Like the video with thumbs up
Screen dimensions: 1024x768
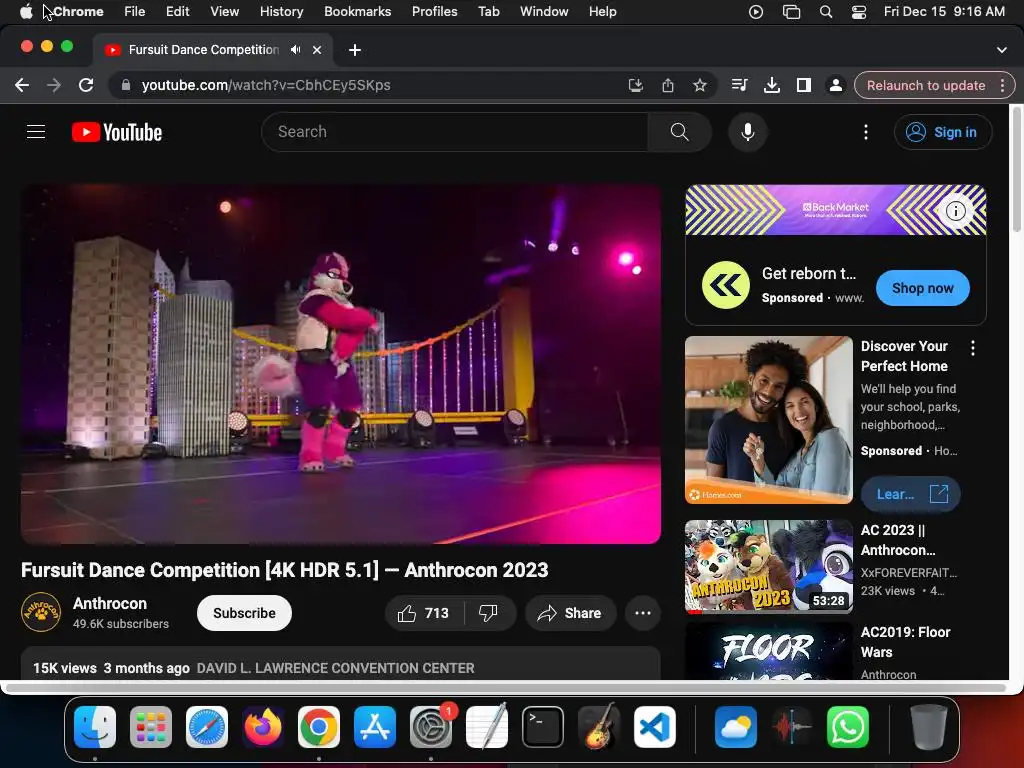[423, 613]
